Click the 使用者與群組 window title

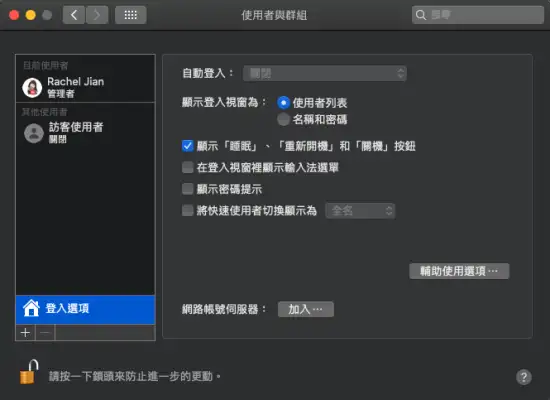[274, 15]
